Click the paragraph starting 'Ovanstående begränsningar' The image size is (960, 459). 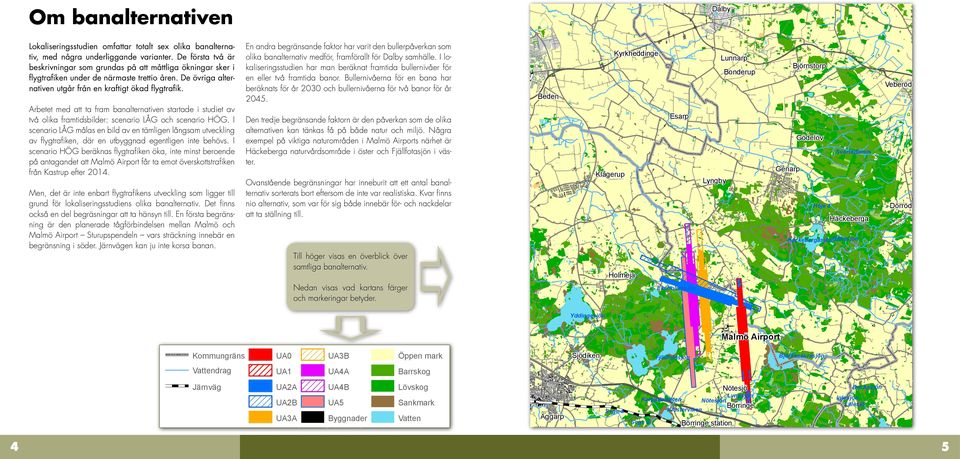tap(348, 198)
